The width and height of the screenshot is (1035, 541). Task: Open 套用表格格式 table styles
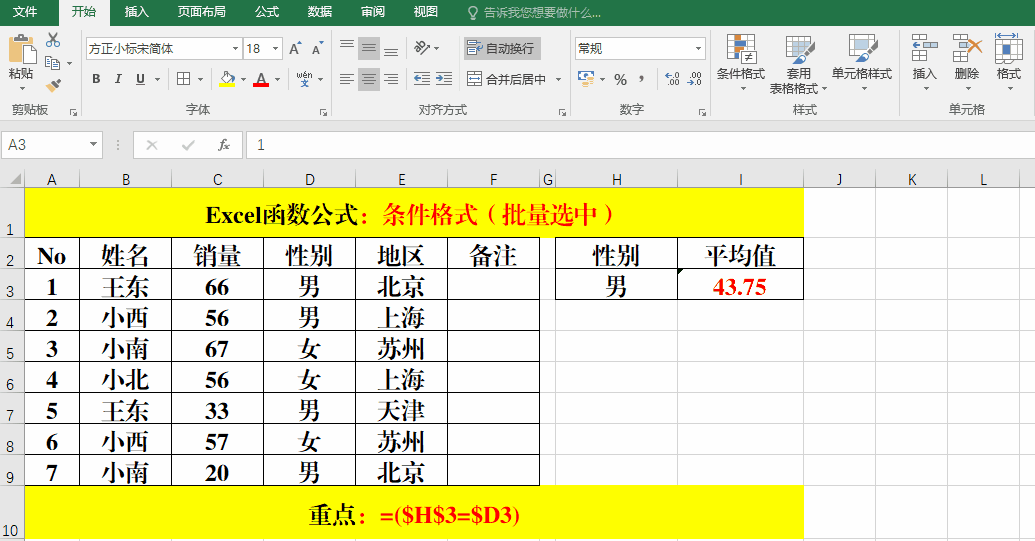pos(798,64)
